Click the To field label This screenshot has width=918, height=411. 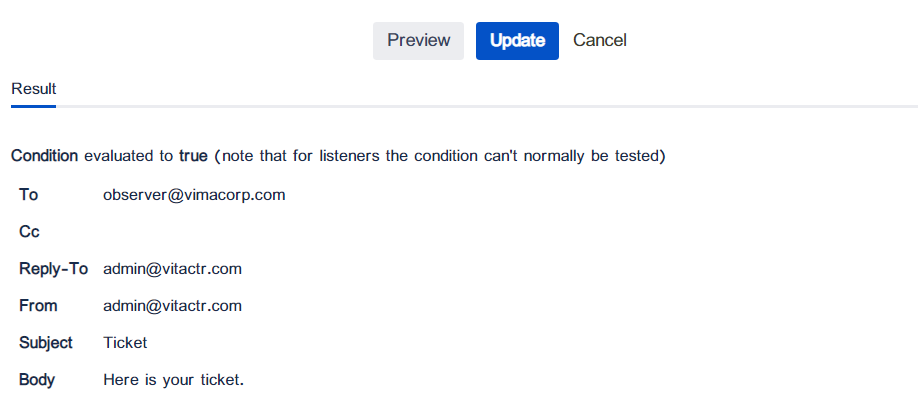[x=29, y=194]
